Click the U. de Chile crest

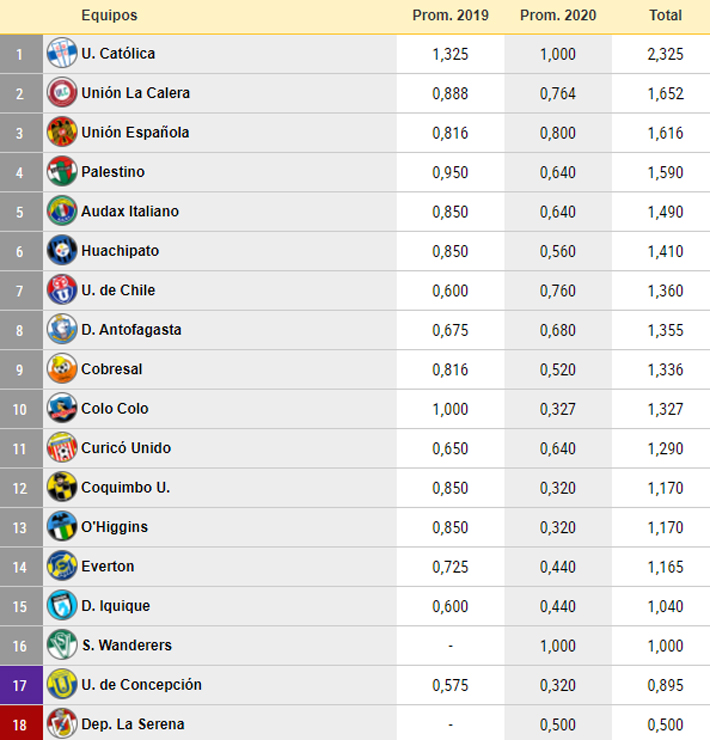pyautogui.click(x=62, y=291)
